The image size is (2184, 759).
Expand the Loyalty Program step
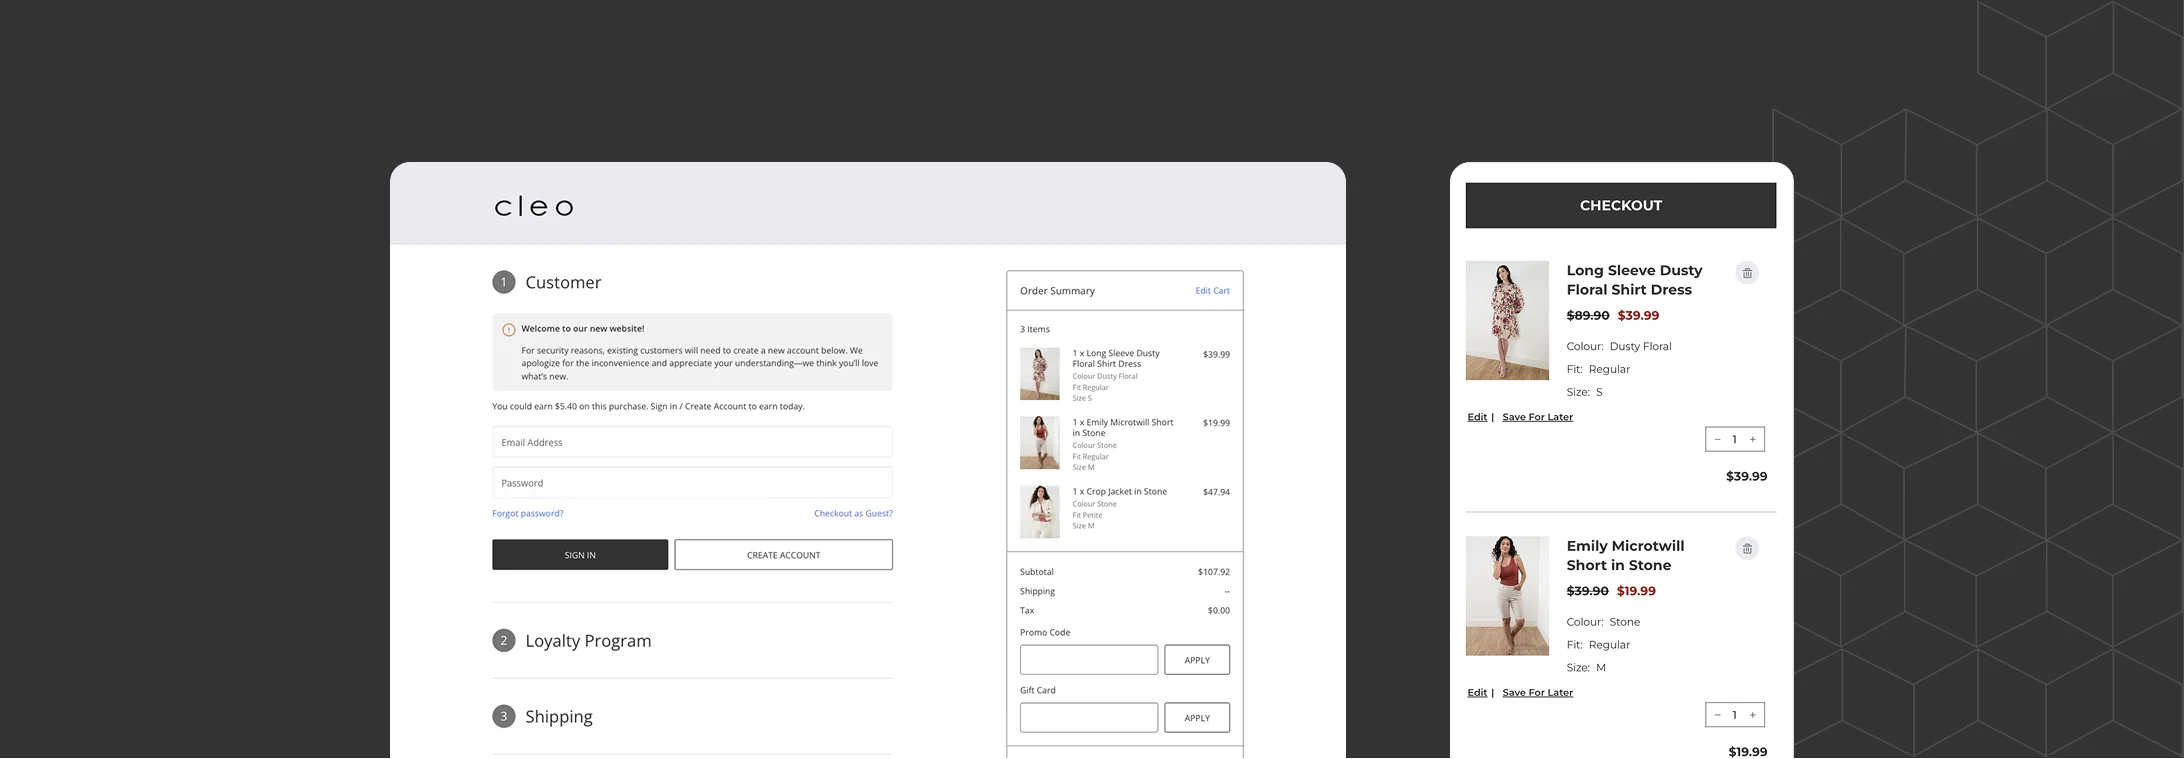(587, 641)
